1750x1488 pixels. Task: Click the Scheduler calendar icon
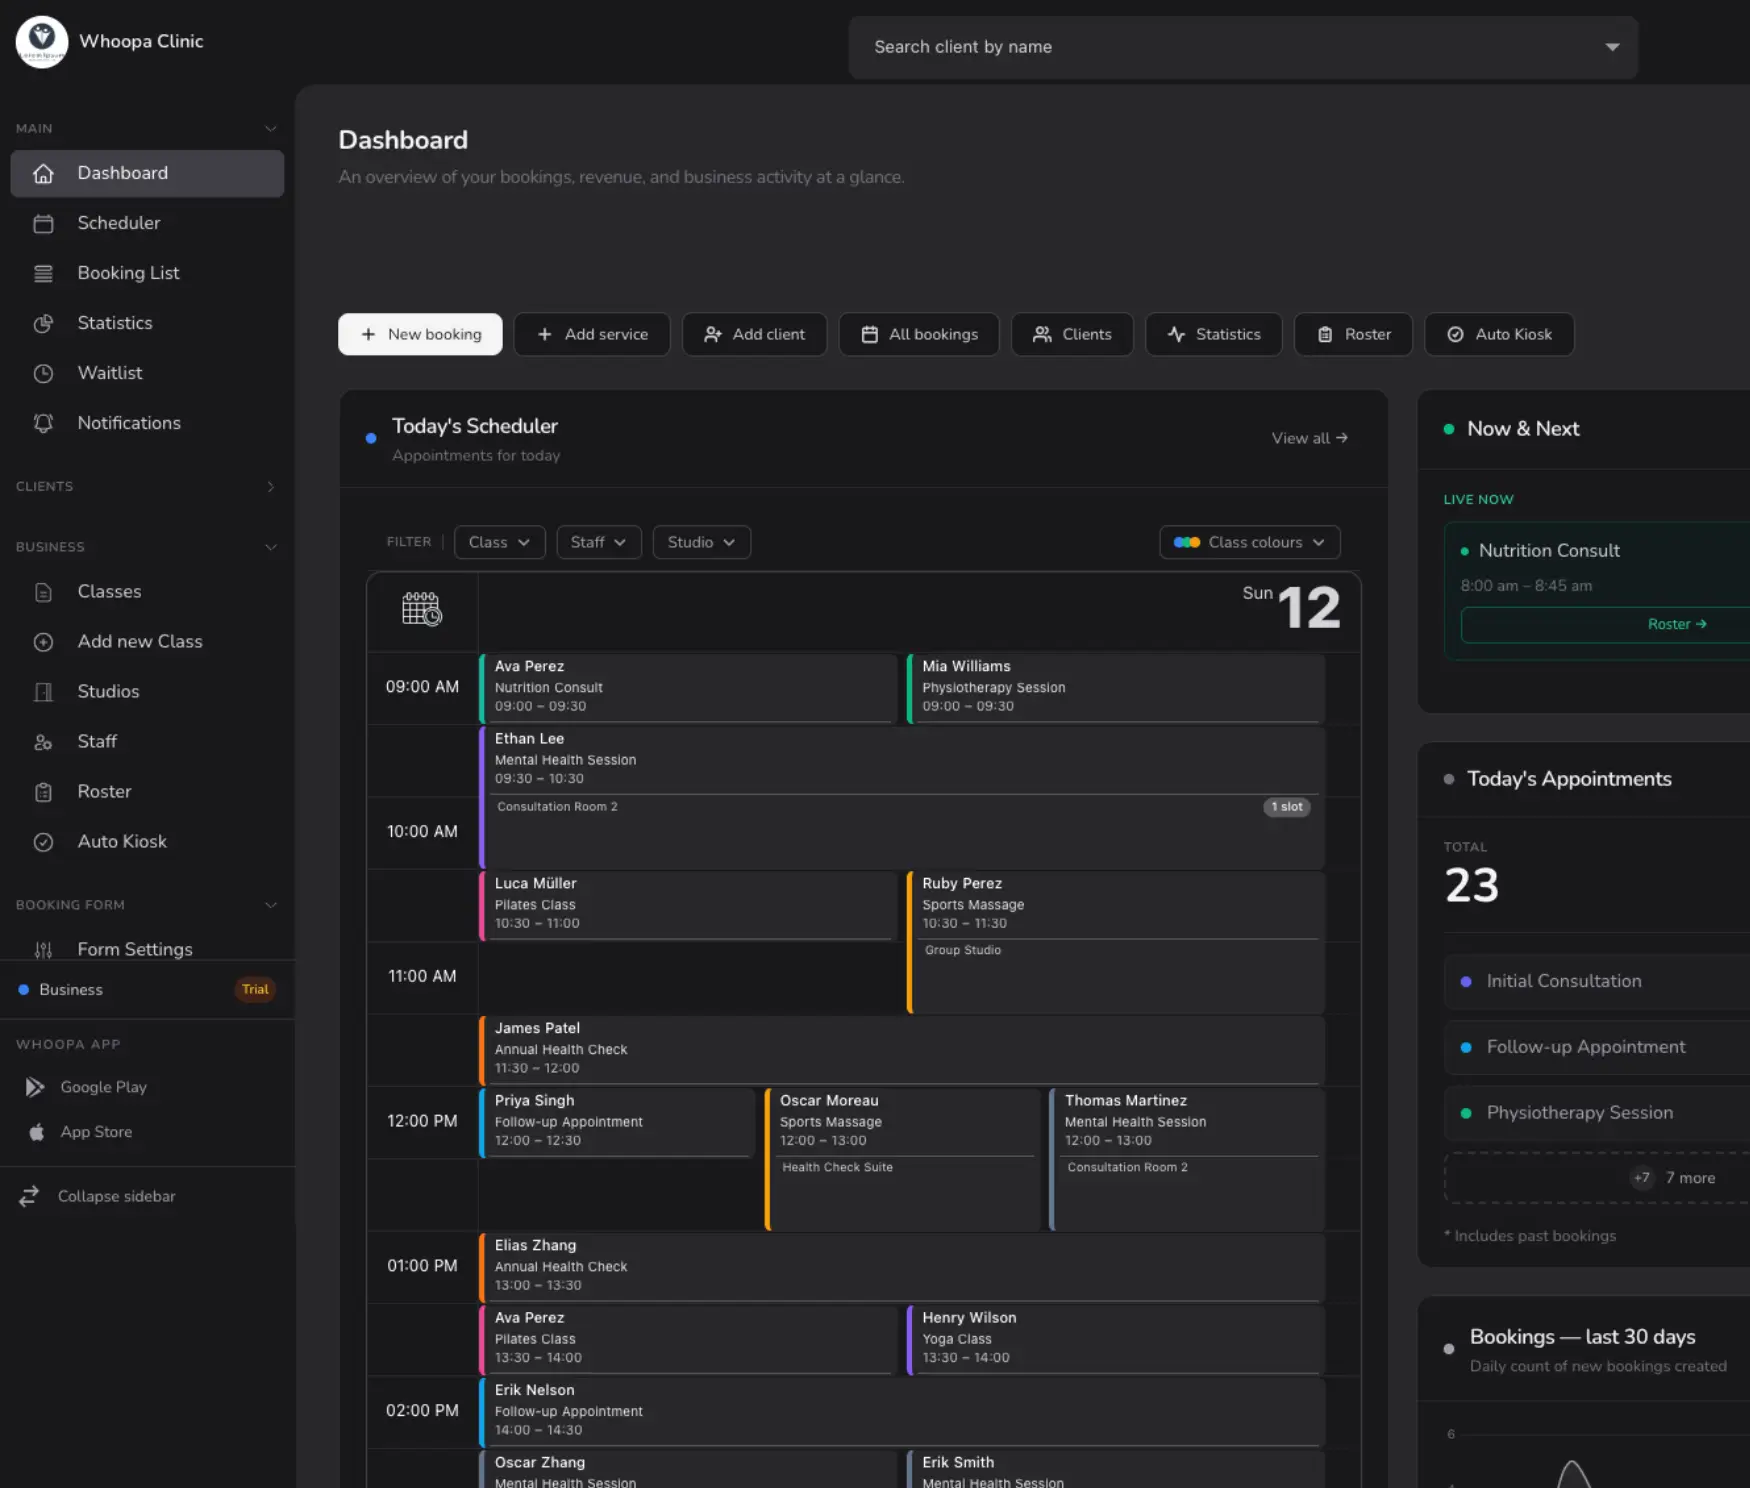click(x=43, y=223)
